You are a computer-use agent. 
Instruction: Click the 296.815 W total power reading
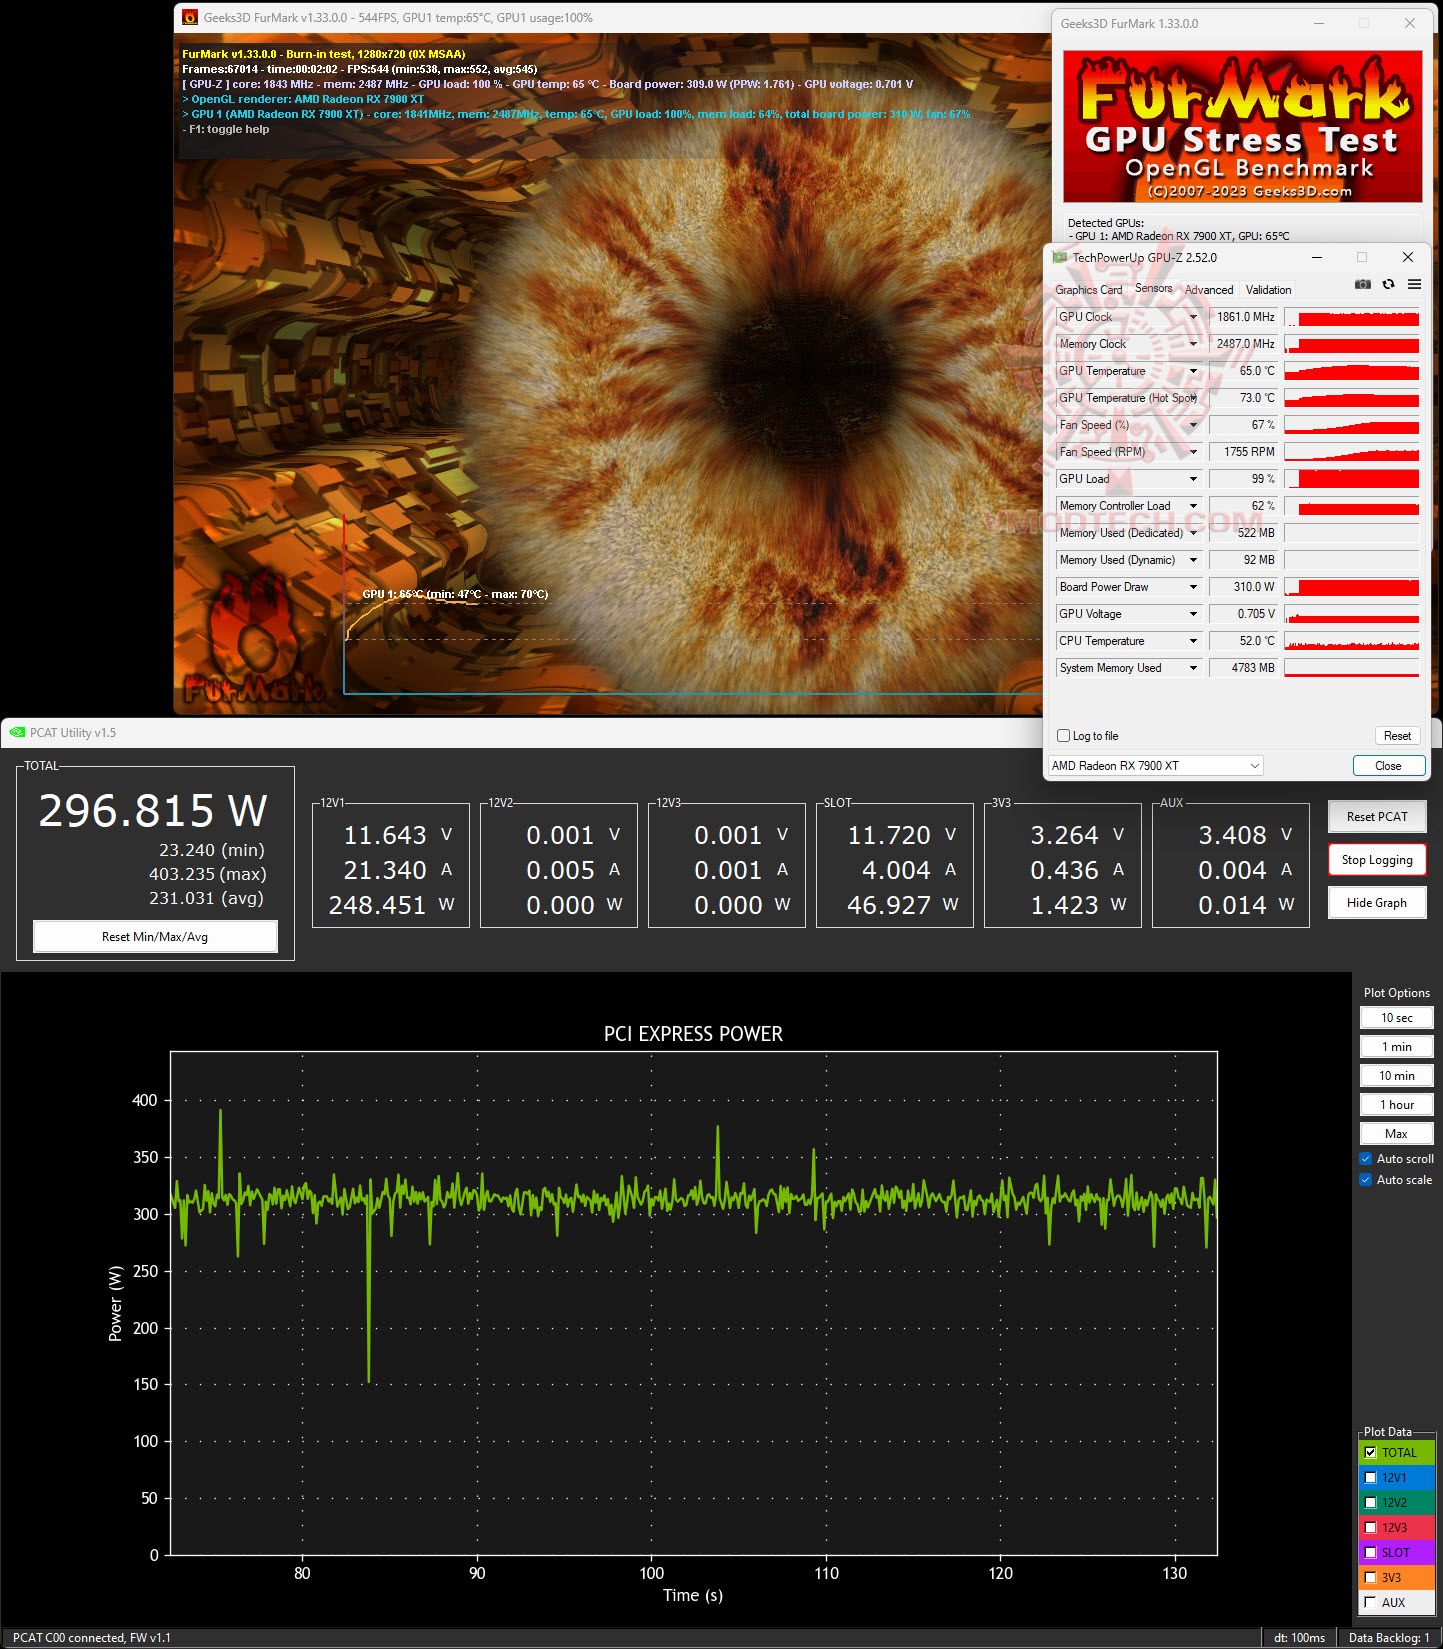[153, 811]
